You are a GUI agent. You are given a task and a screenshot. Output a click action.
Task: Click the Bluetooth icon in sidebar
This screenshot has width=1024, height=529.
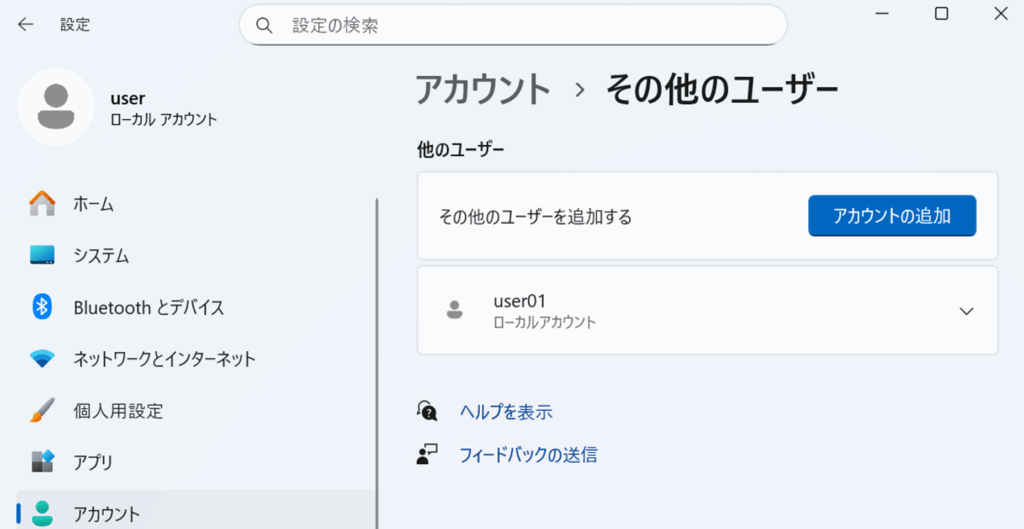42,307
